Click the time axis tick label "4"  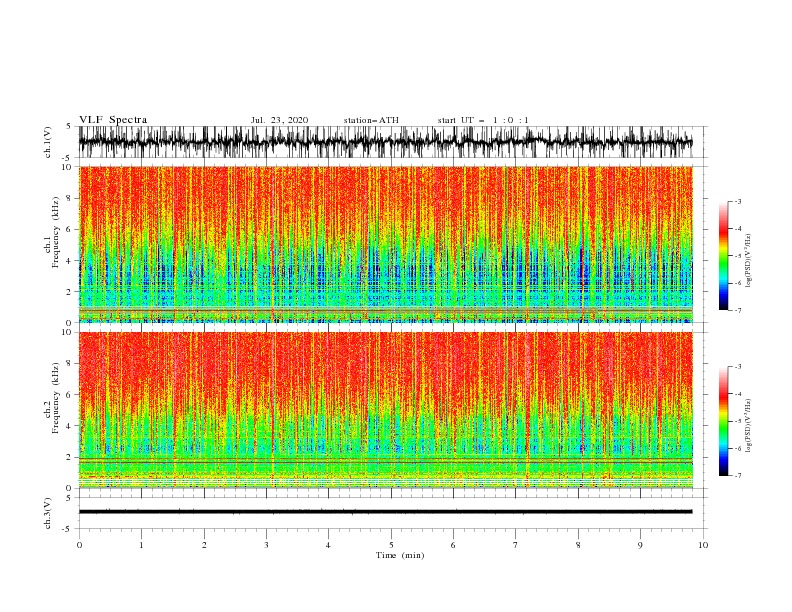[x=328, y=545]
